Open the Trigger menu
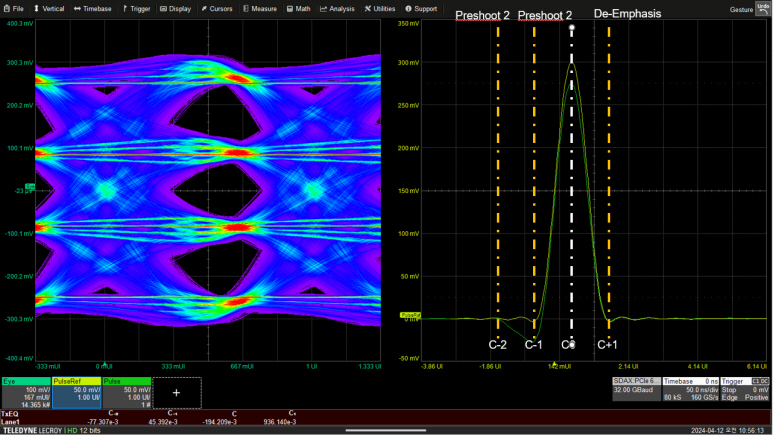The width and height of the screenshot is (773, 435). point(137,8)
